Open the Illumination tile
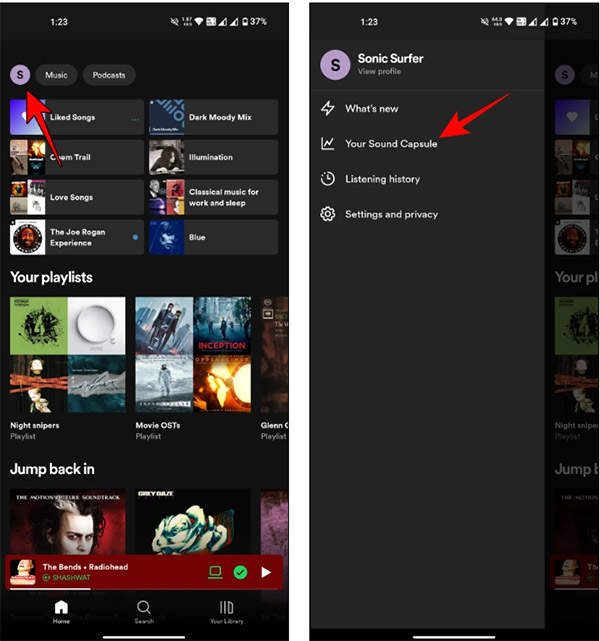600x641 pixels. pyautogui.click(x=213, y=157)
